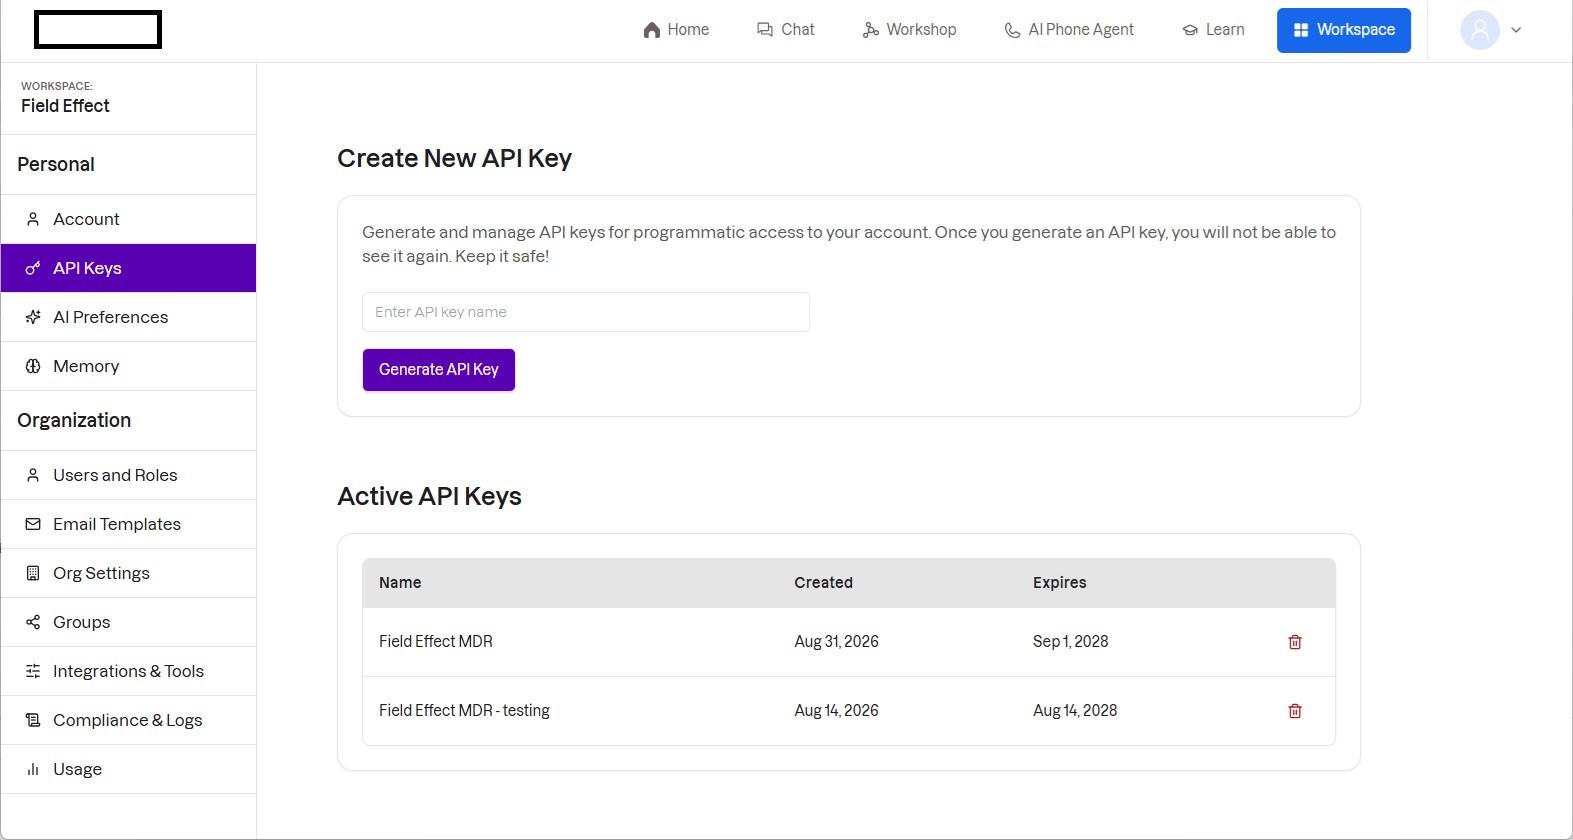Open the profile dropdown chevron
Screen dimensions: 1573x840
(1516, 30)
